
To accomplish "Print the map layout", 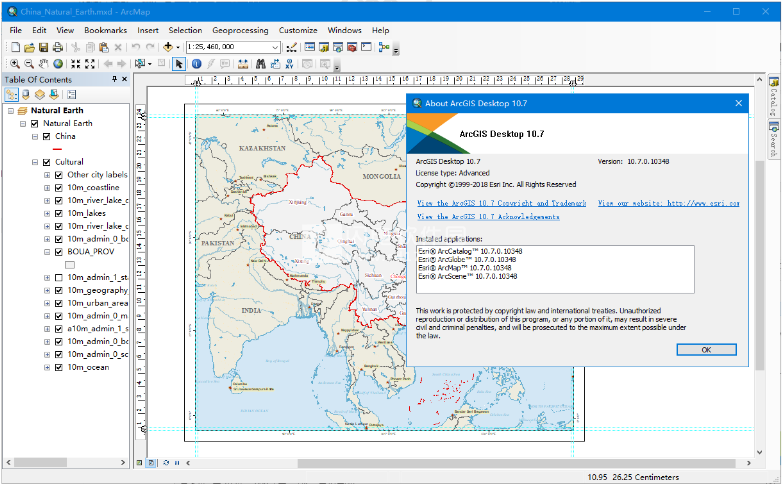I will 57,47.
